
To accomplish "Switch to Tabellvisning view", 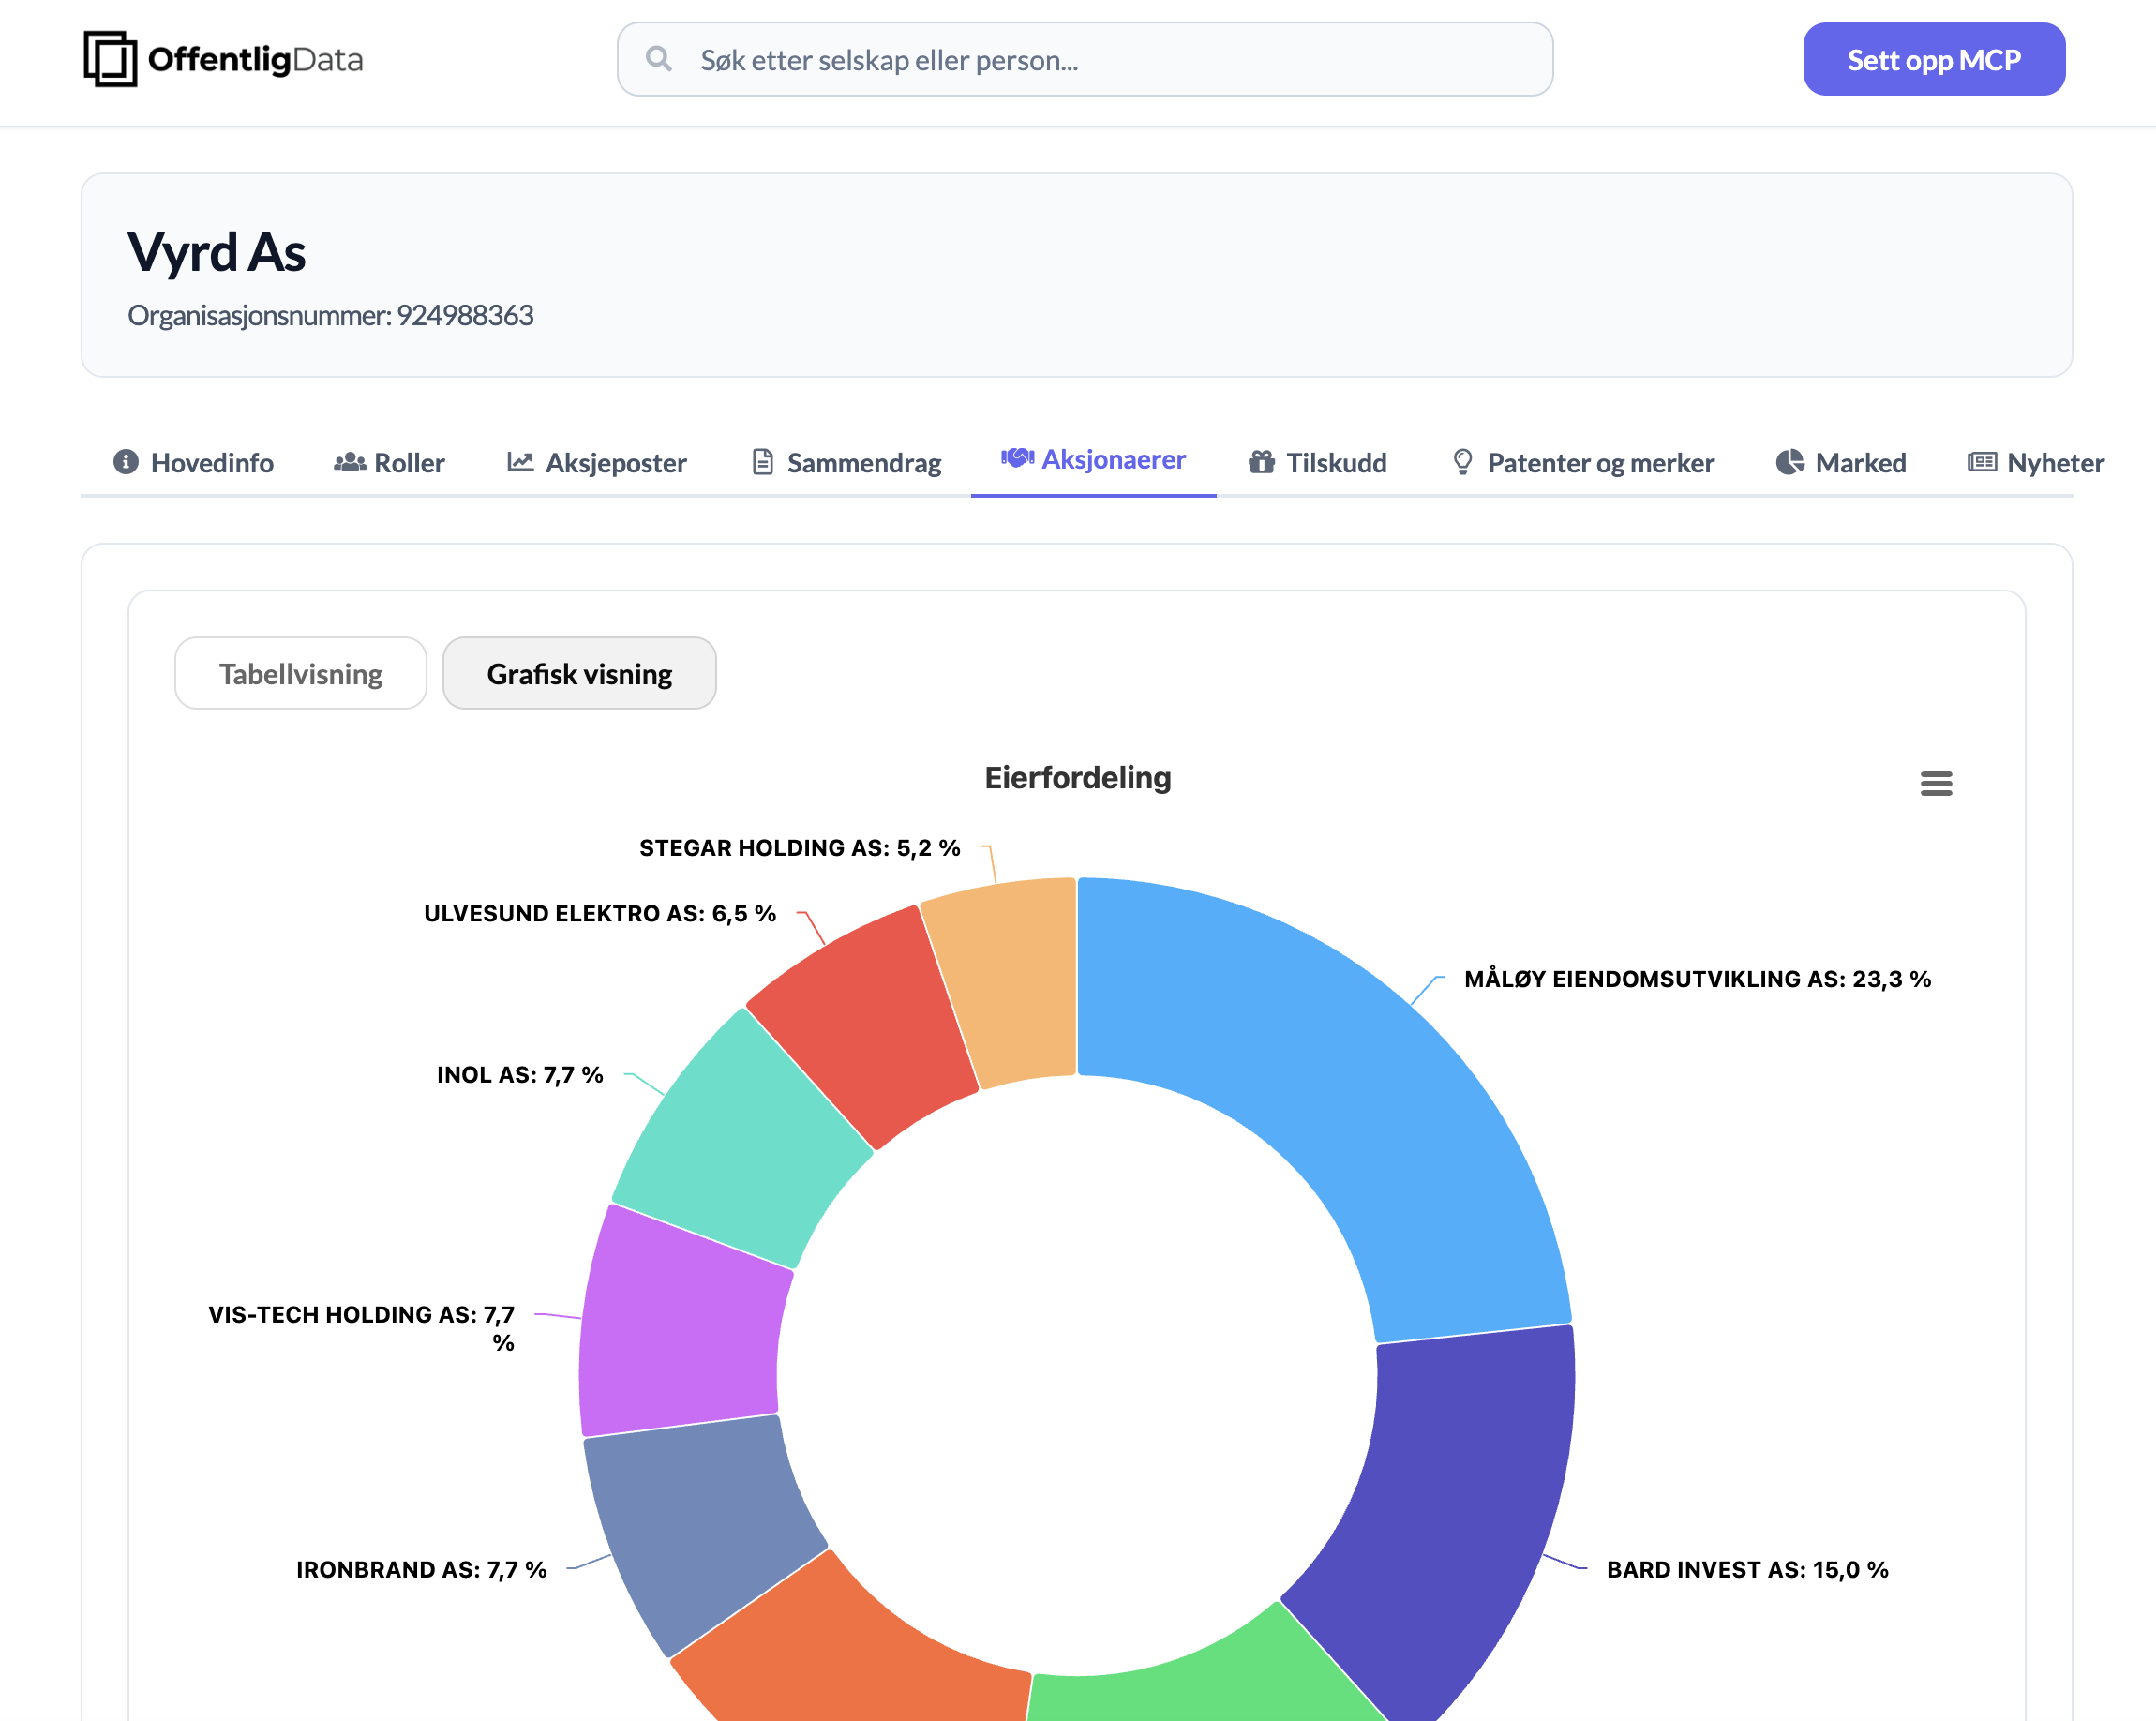I will click(300, 674).
